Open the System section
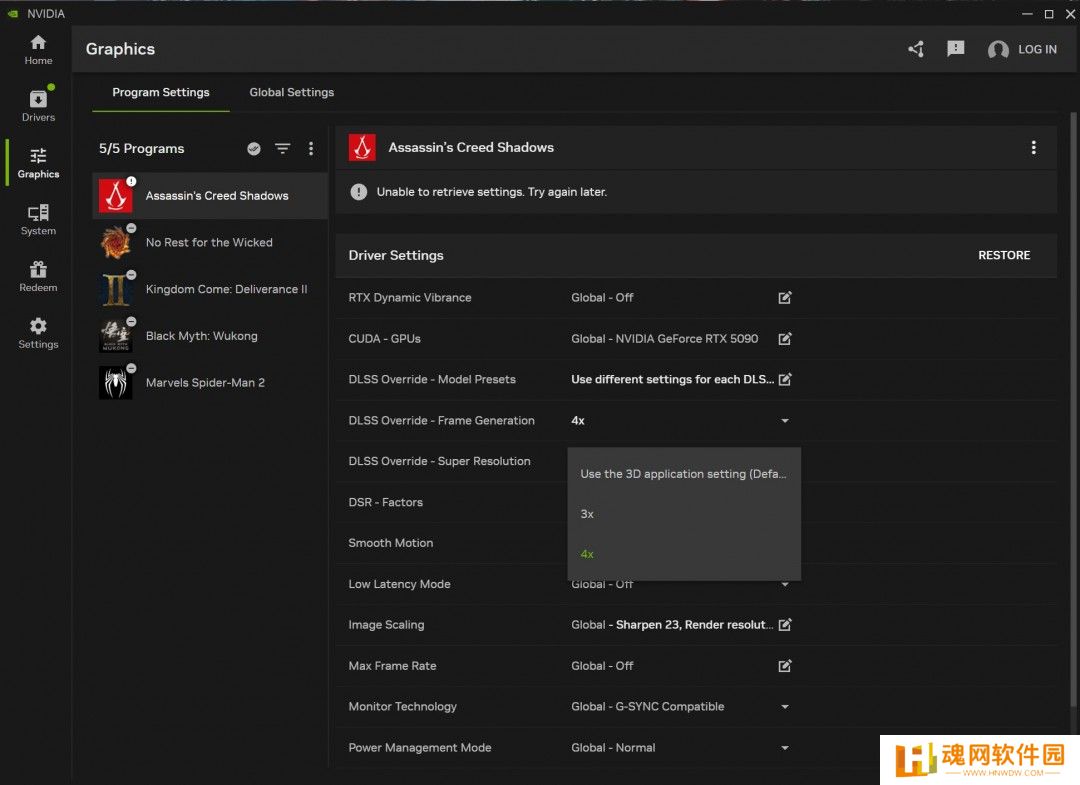1080x785 pixels. (x=38, y=220)
